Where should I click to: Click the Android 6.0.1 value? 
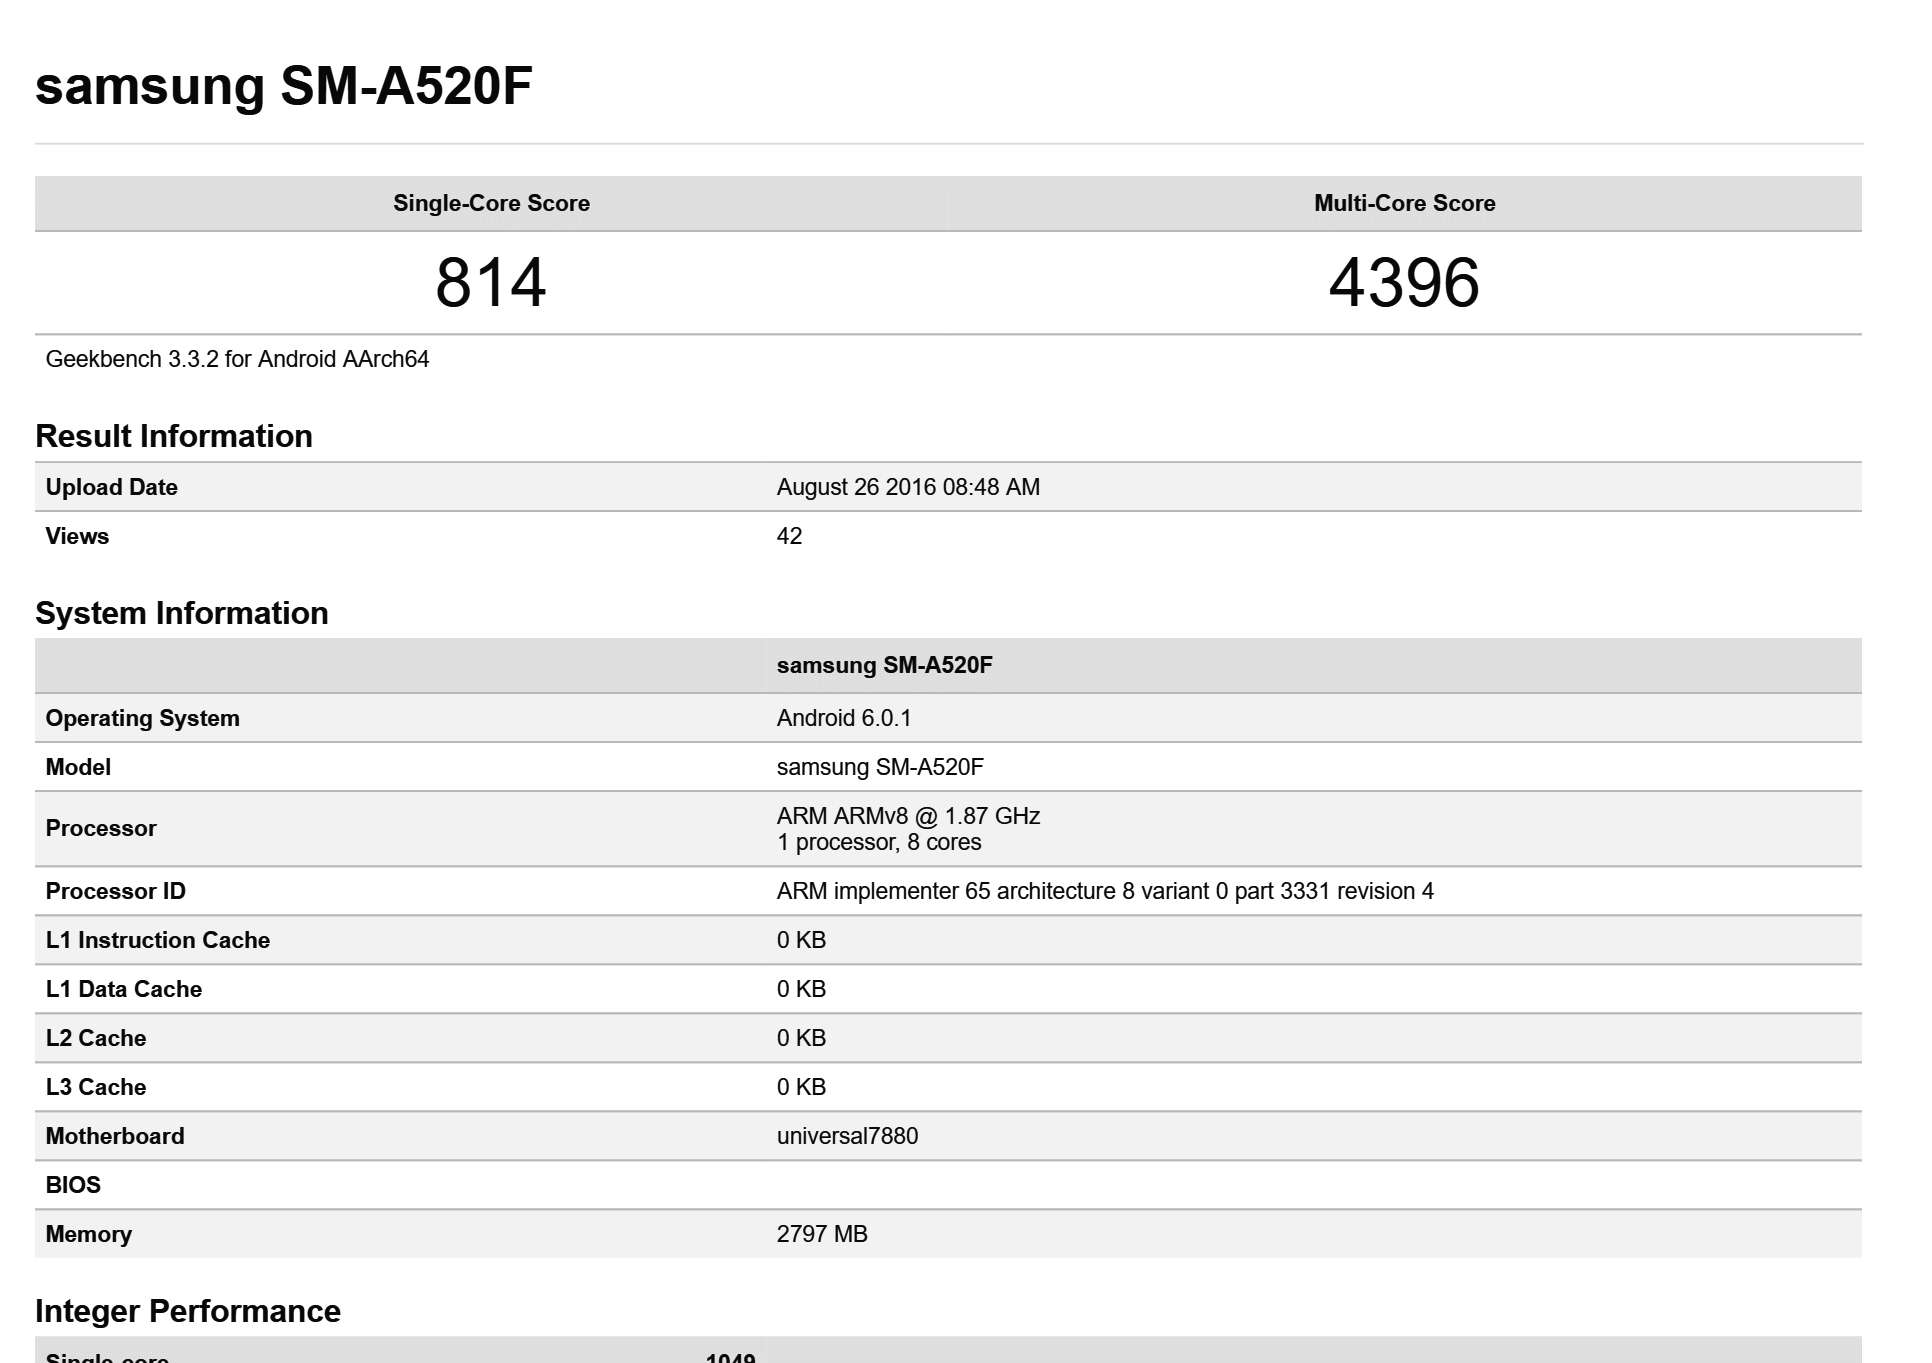(844, 718)
